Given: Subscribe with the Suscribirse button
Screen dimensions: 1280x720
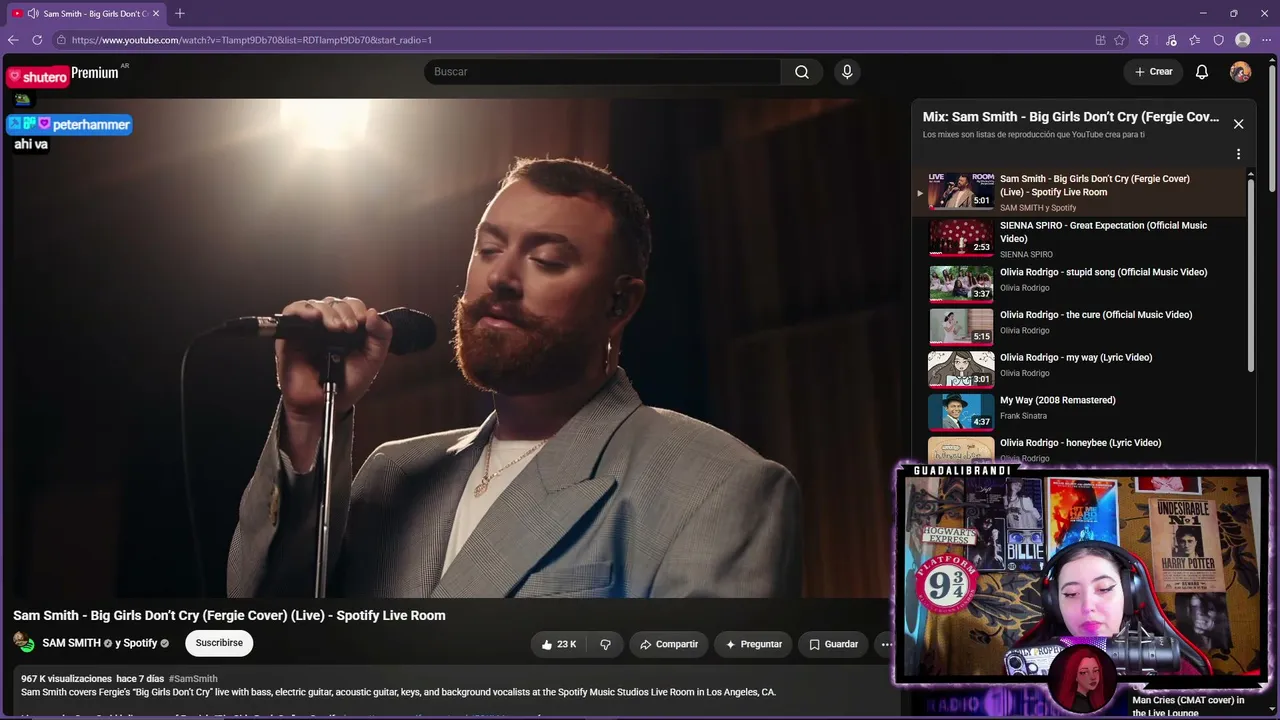Looking at the screenshot, I should click(219, 643).
